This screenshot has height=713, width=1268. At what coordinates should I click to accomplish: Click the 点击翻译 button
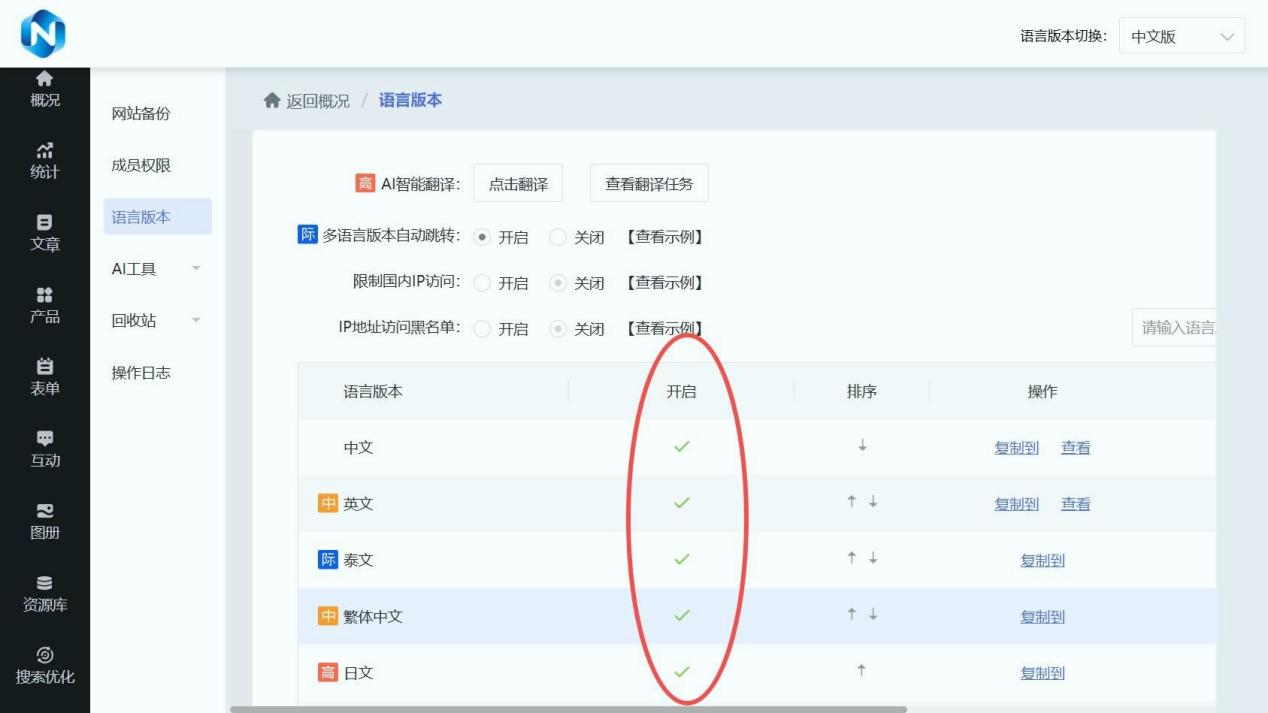[518, 183]
